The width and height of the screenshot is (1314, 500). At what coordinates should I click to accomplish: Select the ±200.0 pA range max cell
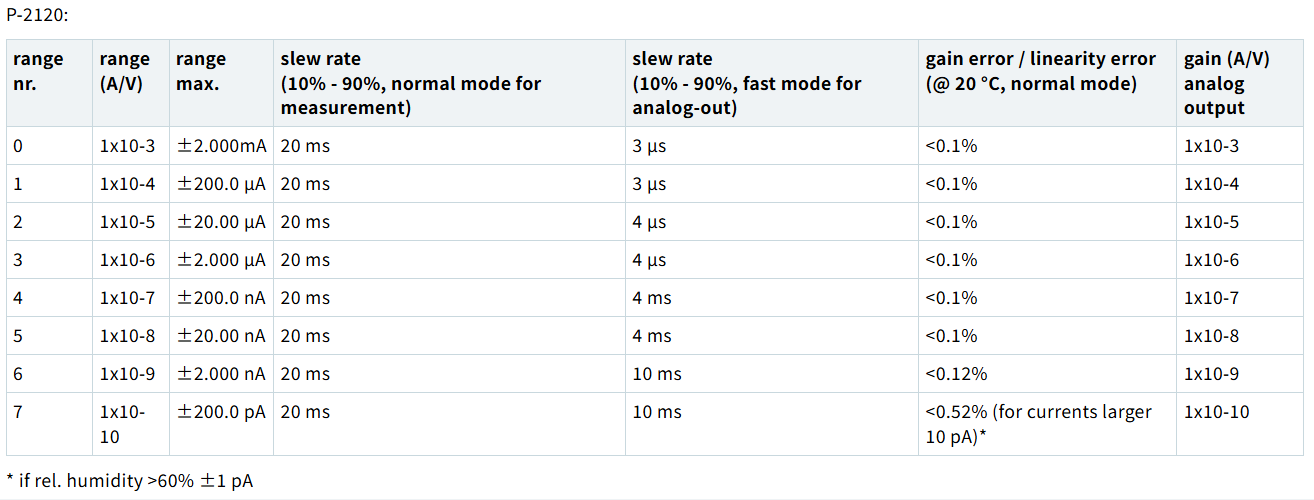tap(222, 412)
